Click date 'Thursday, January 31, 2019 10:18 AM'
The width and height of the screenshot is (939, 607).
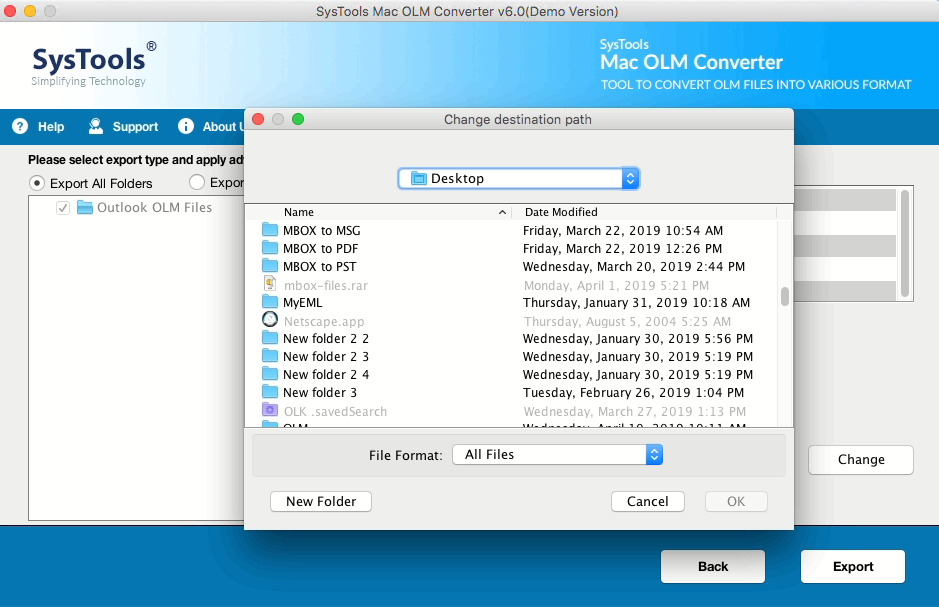pos(636,302)
